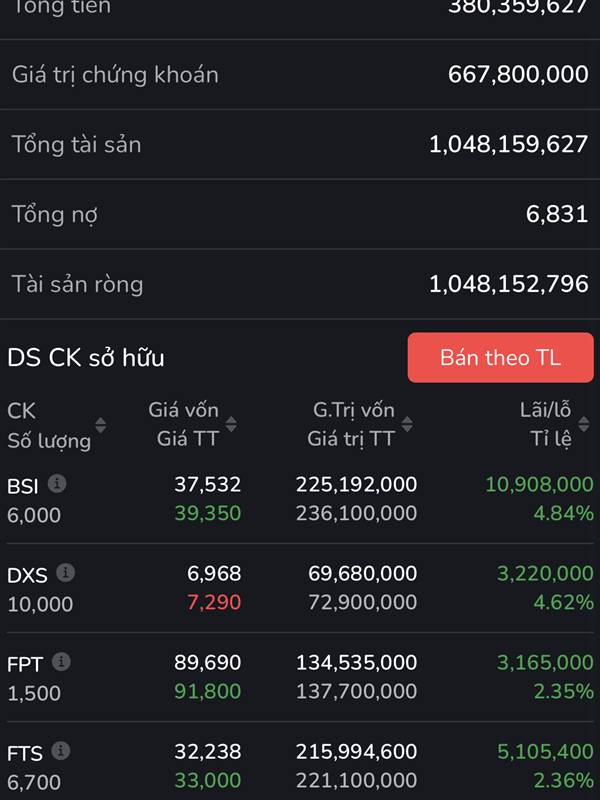Select the BSI stock symbol
Viewport: 600px width, 800px height.
[23, 486]
